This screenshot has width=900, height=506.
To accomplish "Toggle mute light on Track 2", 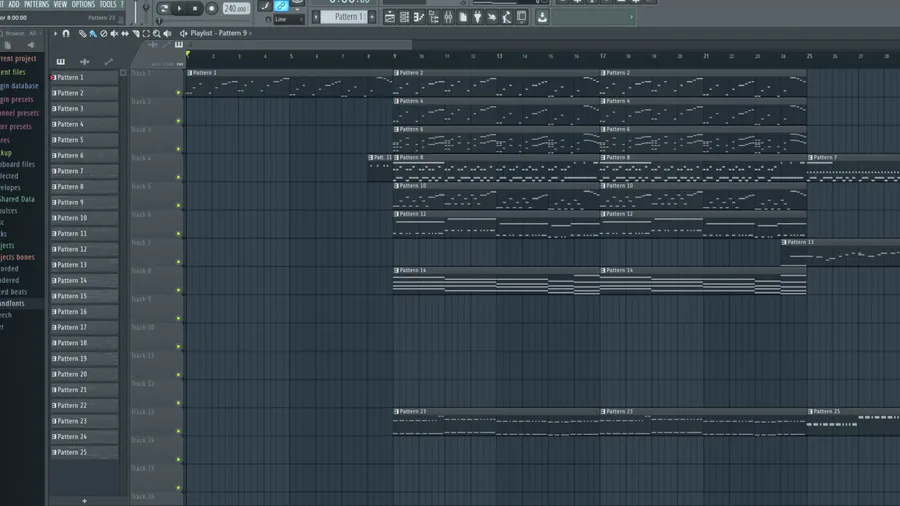I will (179, 121).
